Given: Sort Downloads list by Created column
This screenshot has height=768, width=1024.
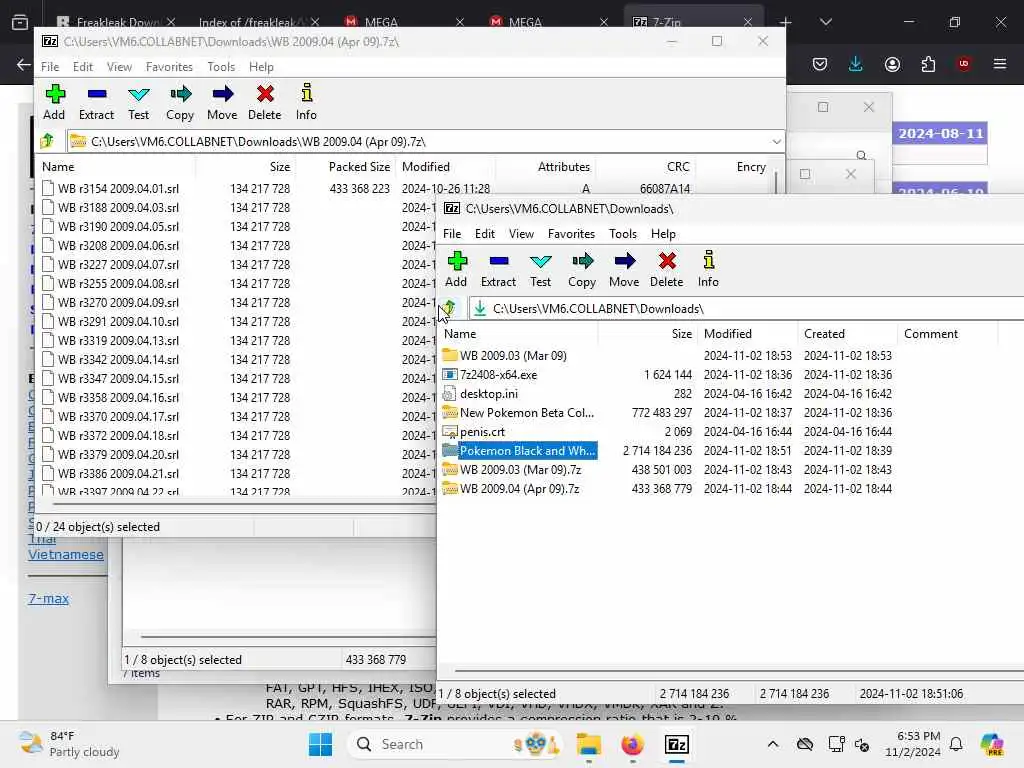Looking at the screenshot, I should [846, 334].
